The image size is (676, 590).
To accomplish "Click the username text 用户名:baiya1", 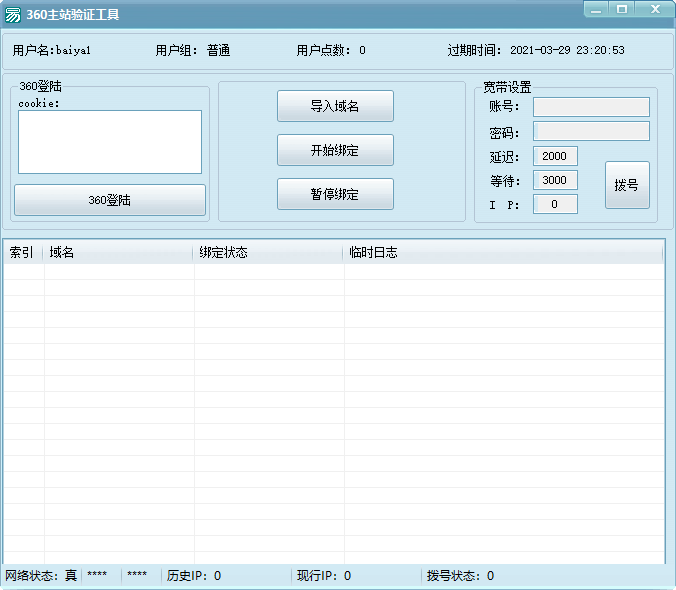I will 52,50.
